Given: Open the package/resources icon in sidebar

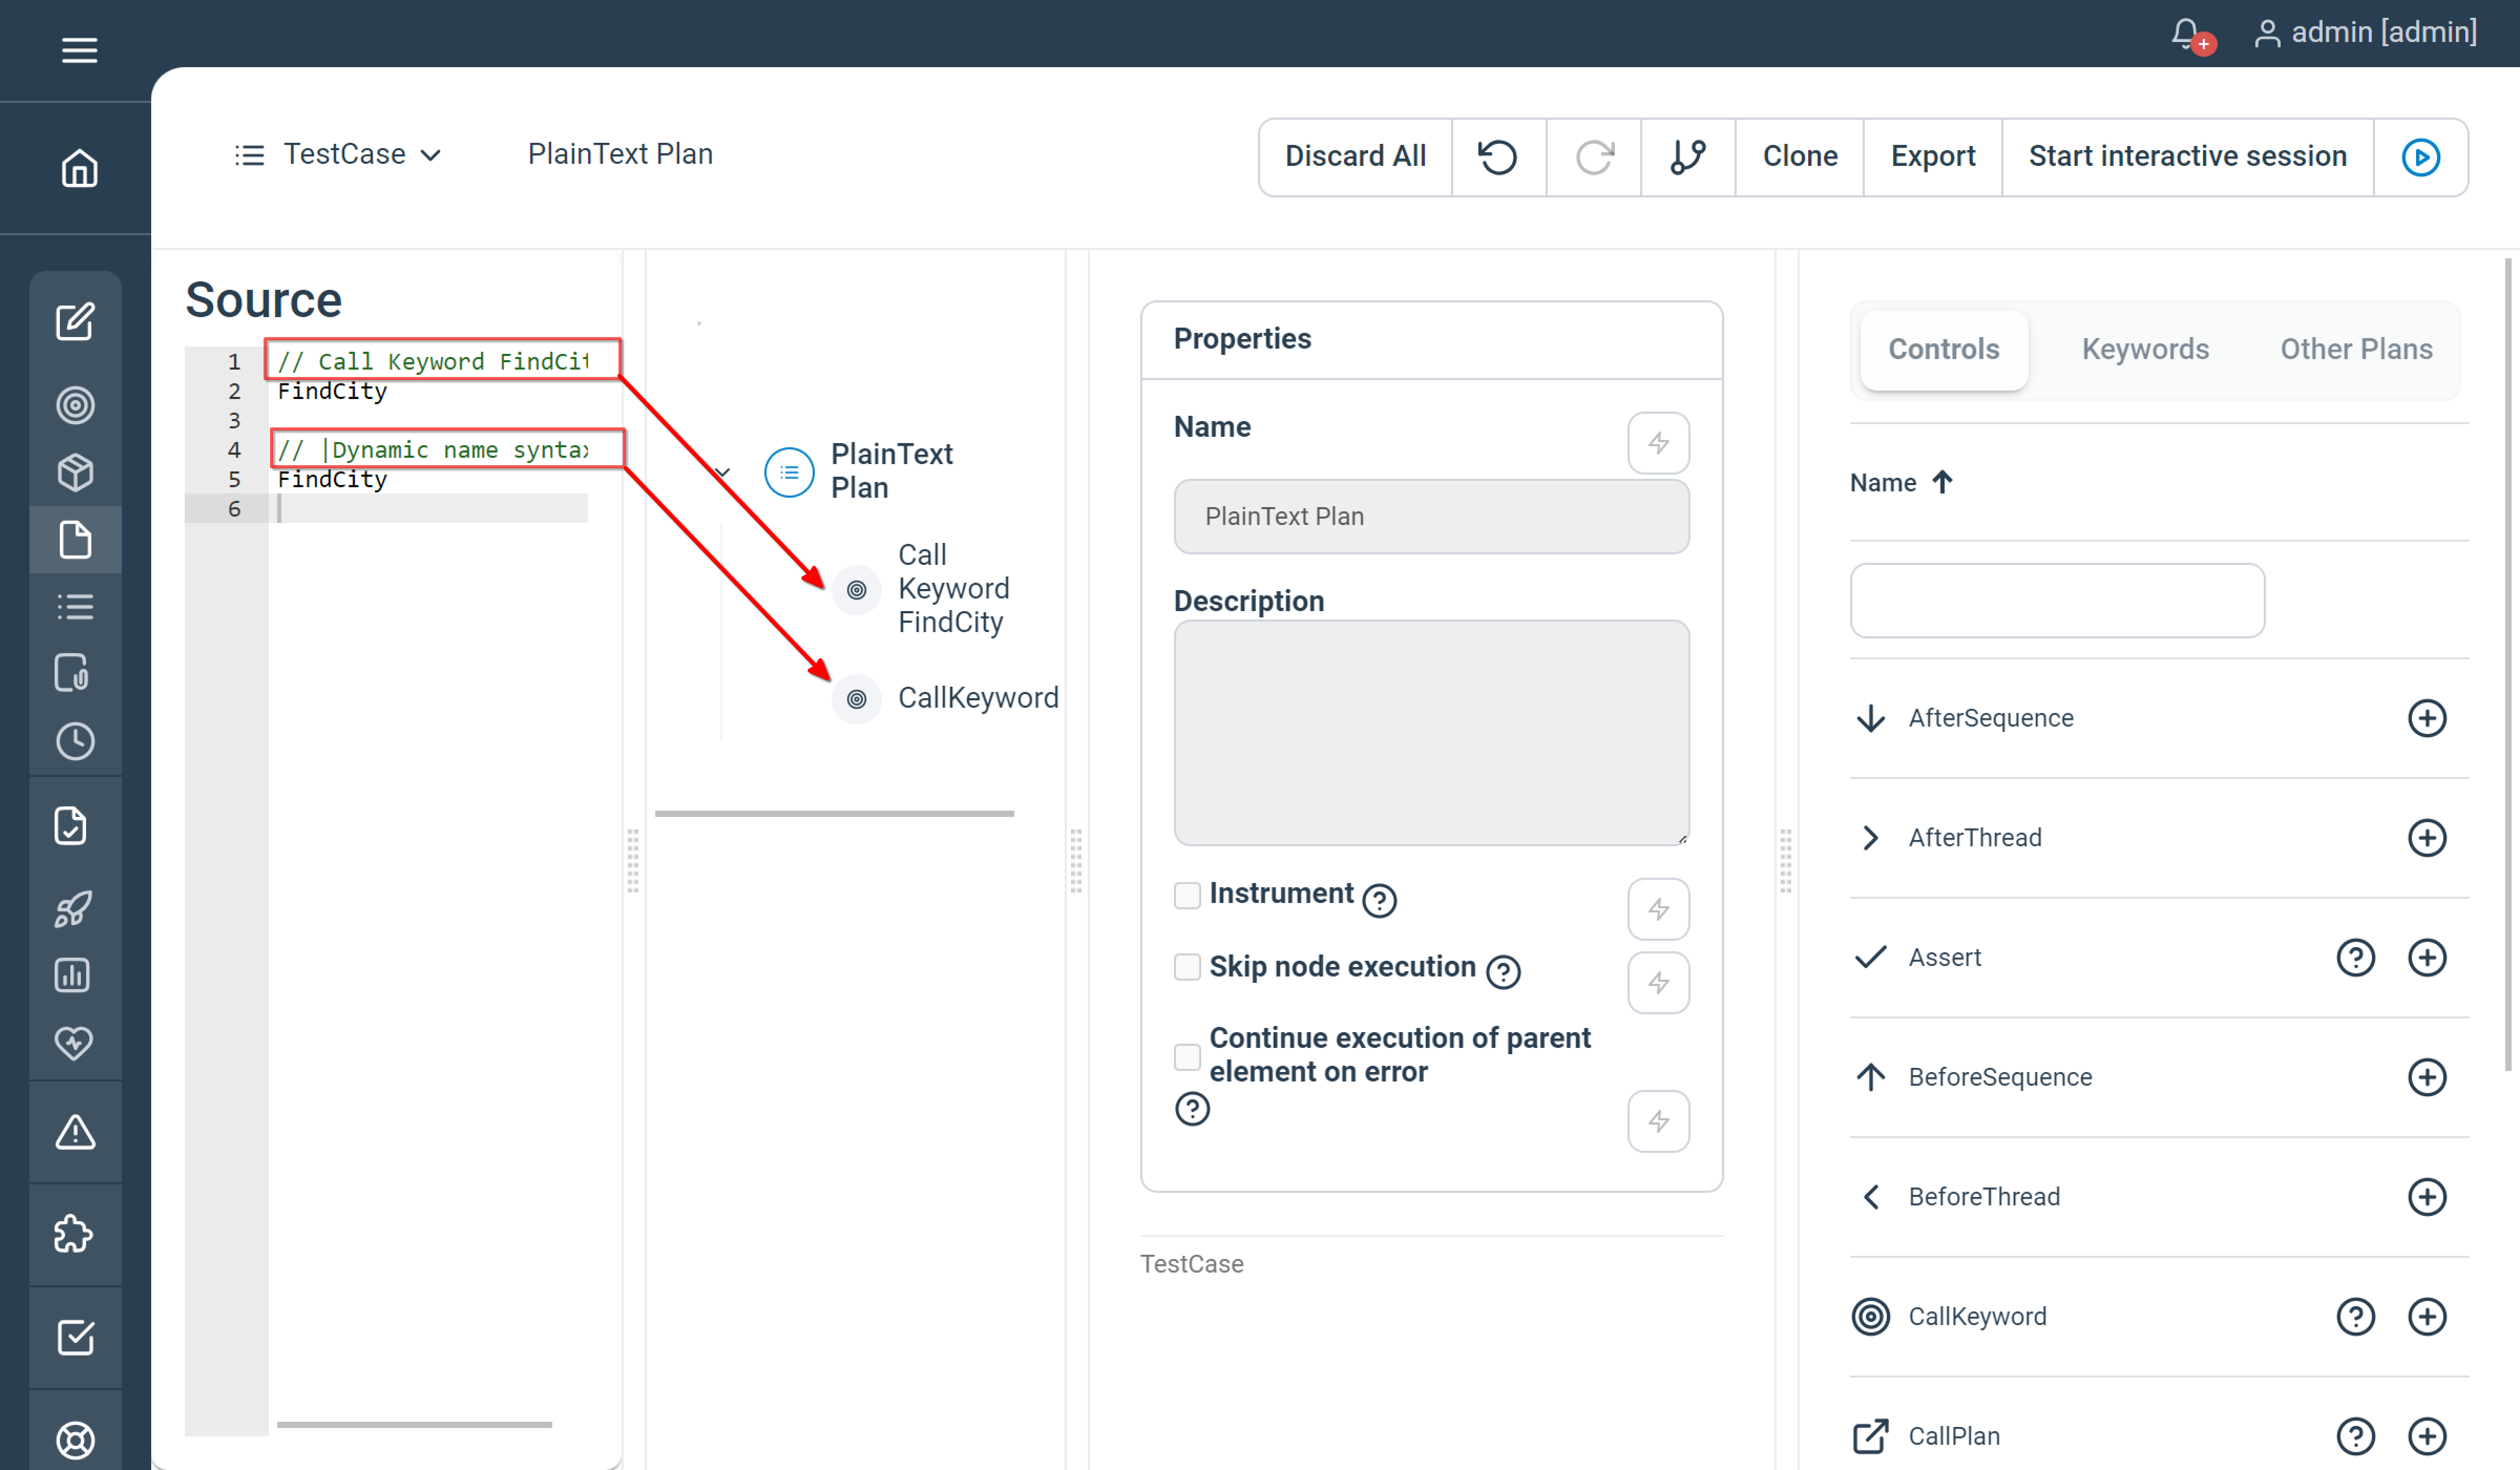Looking at the screenshot, I should (76, 472).
